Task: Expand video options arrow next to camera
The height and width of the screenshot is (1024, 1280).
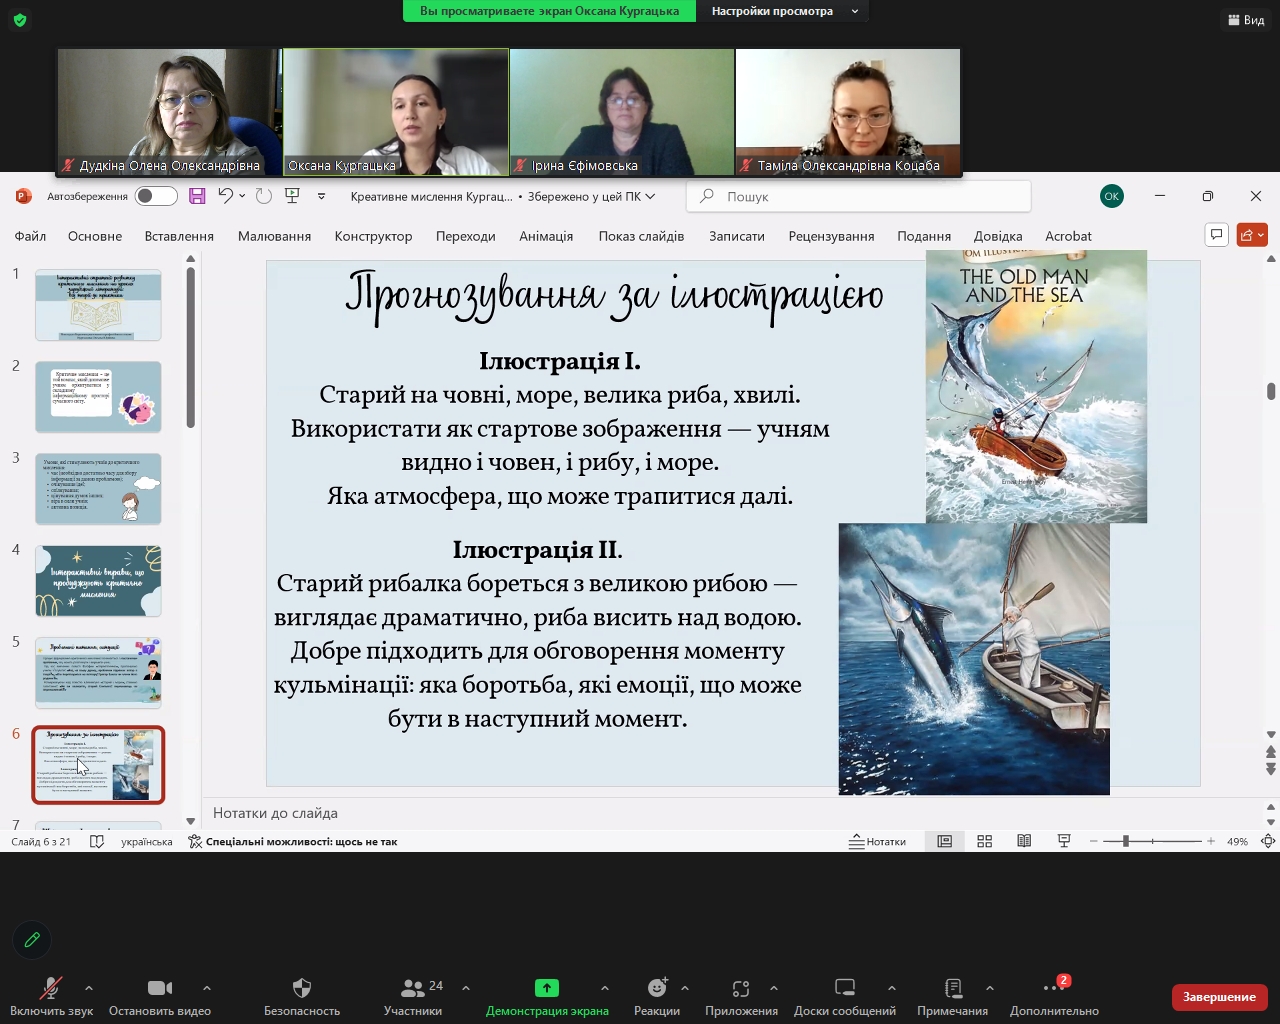Action: point(207,988)
